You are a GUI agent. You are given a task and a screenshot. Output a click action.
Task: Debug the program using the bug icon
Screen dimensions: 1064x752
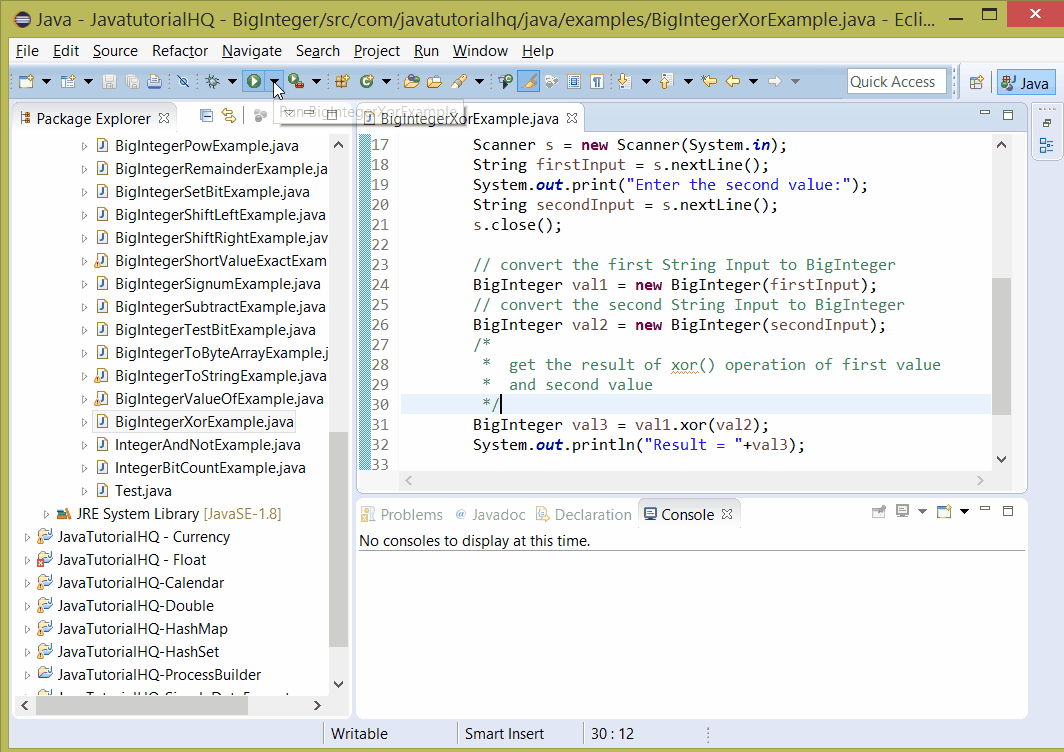[x=212, y=80]
